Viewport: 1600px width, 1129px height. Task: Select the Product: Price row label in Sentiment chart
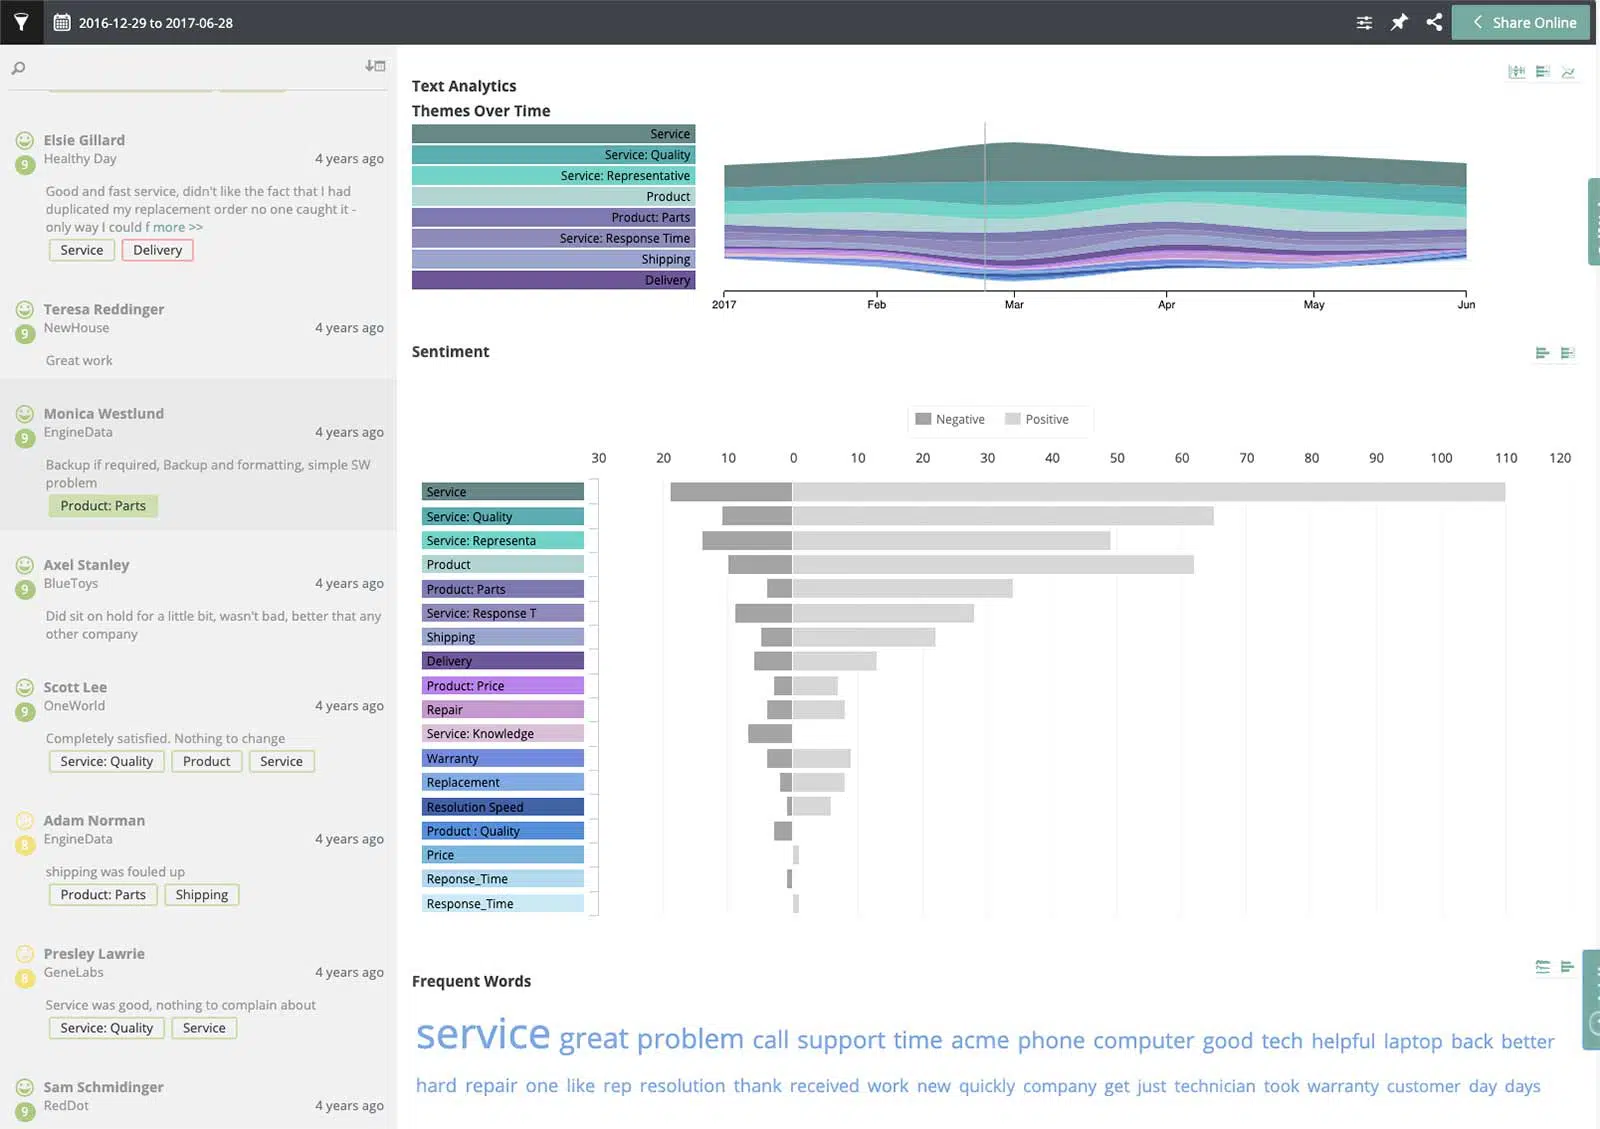pyautogui.click(x=503, y=686)
